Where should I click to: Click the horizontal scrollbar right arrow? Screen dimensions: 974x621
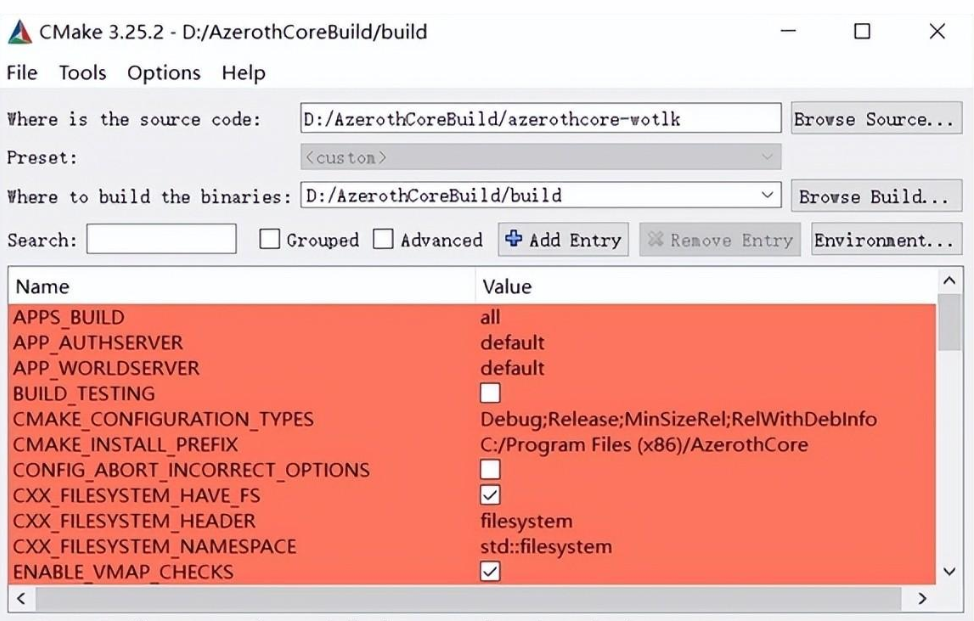[922, 598]
